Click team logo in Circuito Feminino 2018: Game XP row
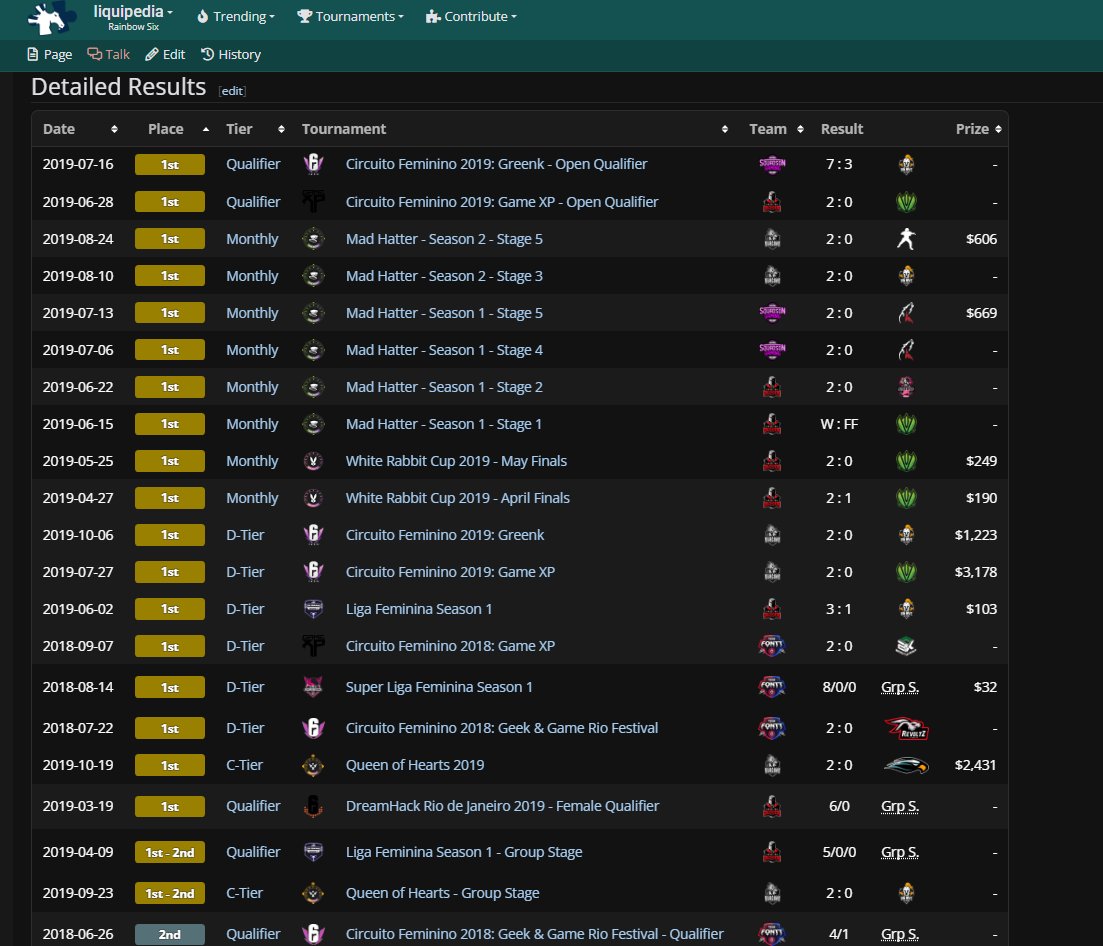The width and height of the screenshot is (1103, 946). (x=772, y=646)
